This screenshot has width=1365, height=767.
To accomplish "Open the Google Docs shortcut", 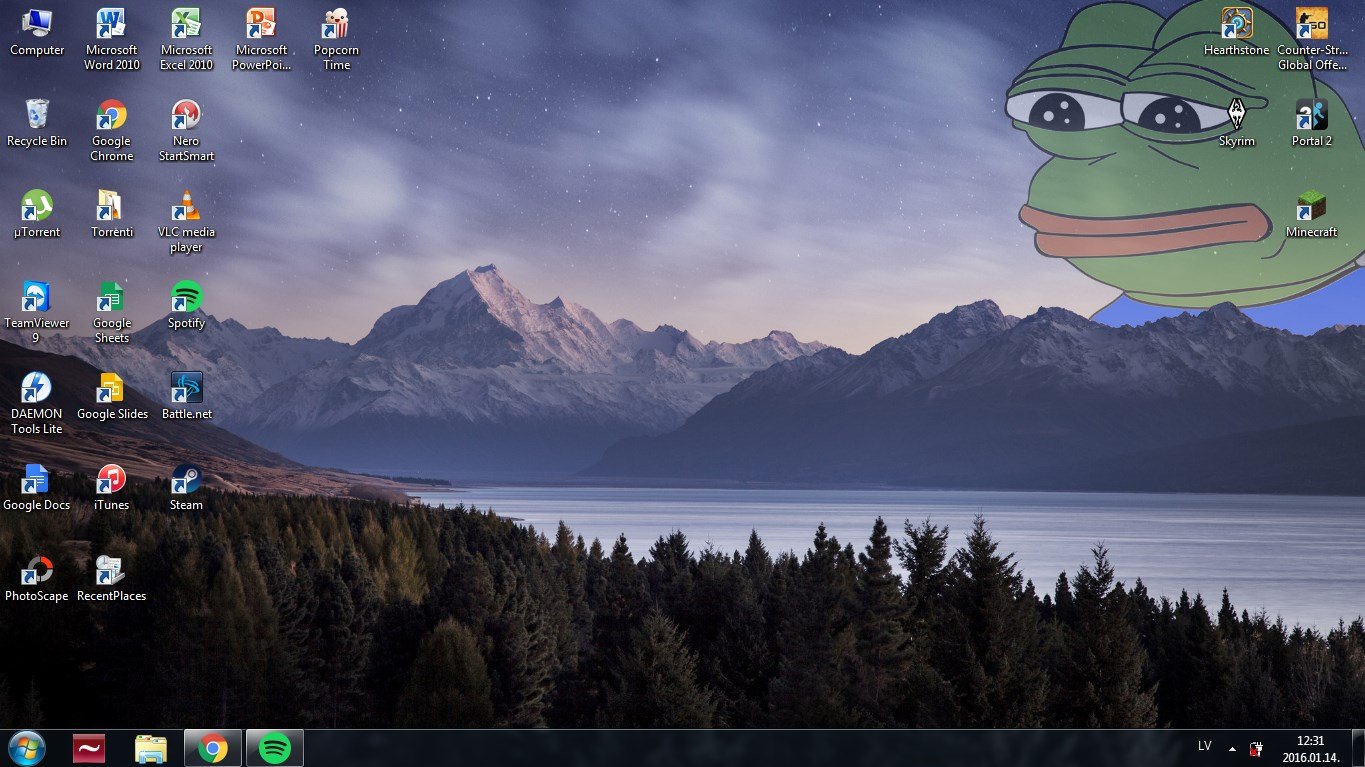I will pos(37,487).
